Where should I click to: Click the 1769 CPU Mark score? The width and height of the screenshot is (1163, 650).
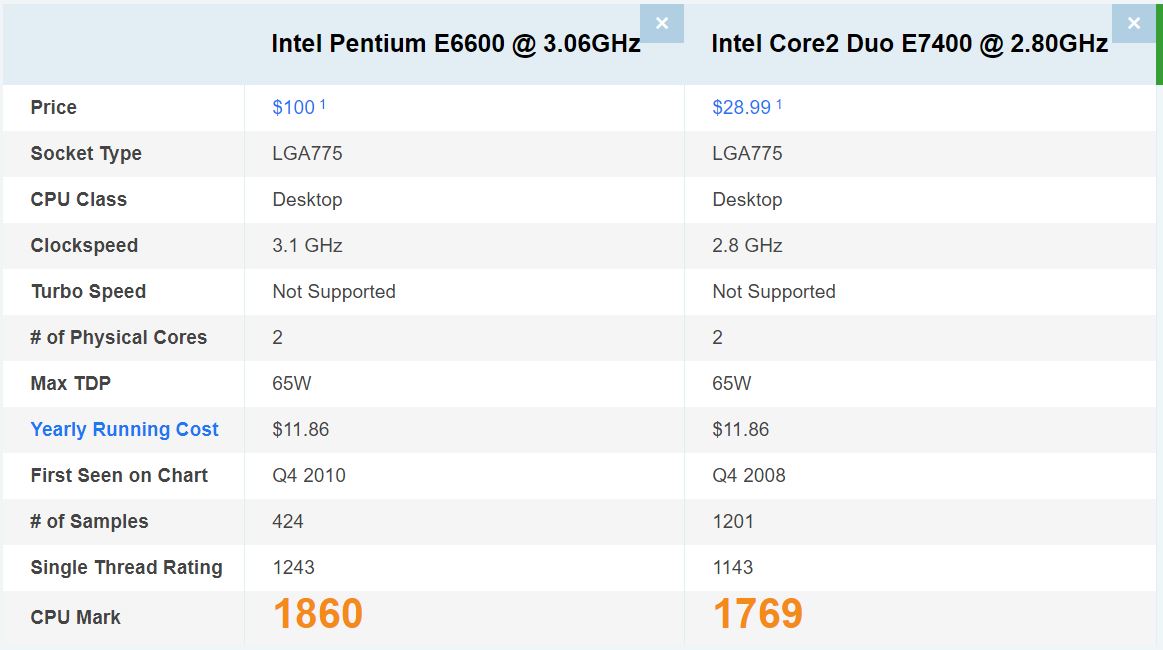point(757,614)
